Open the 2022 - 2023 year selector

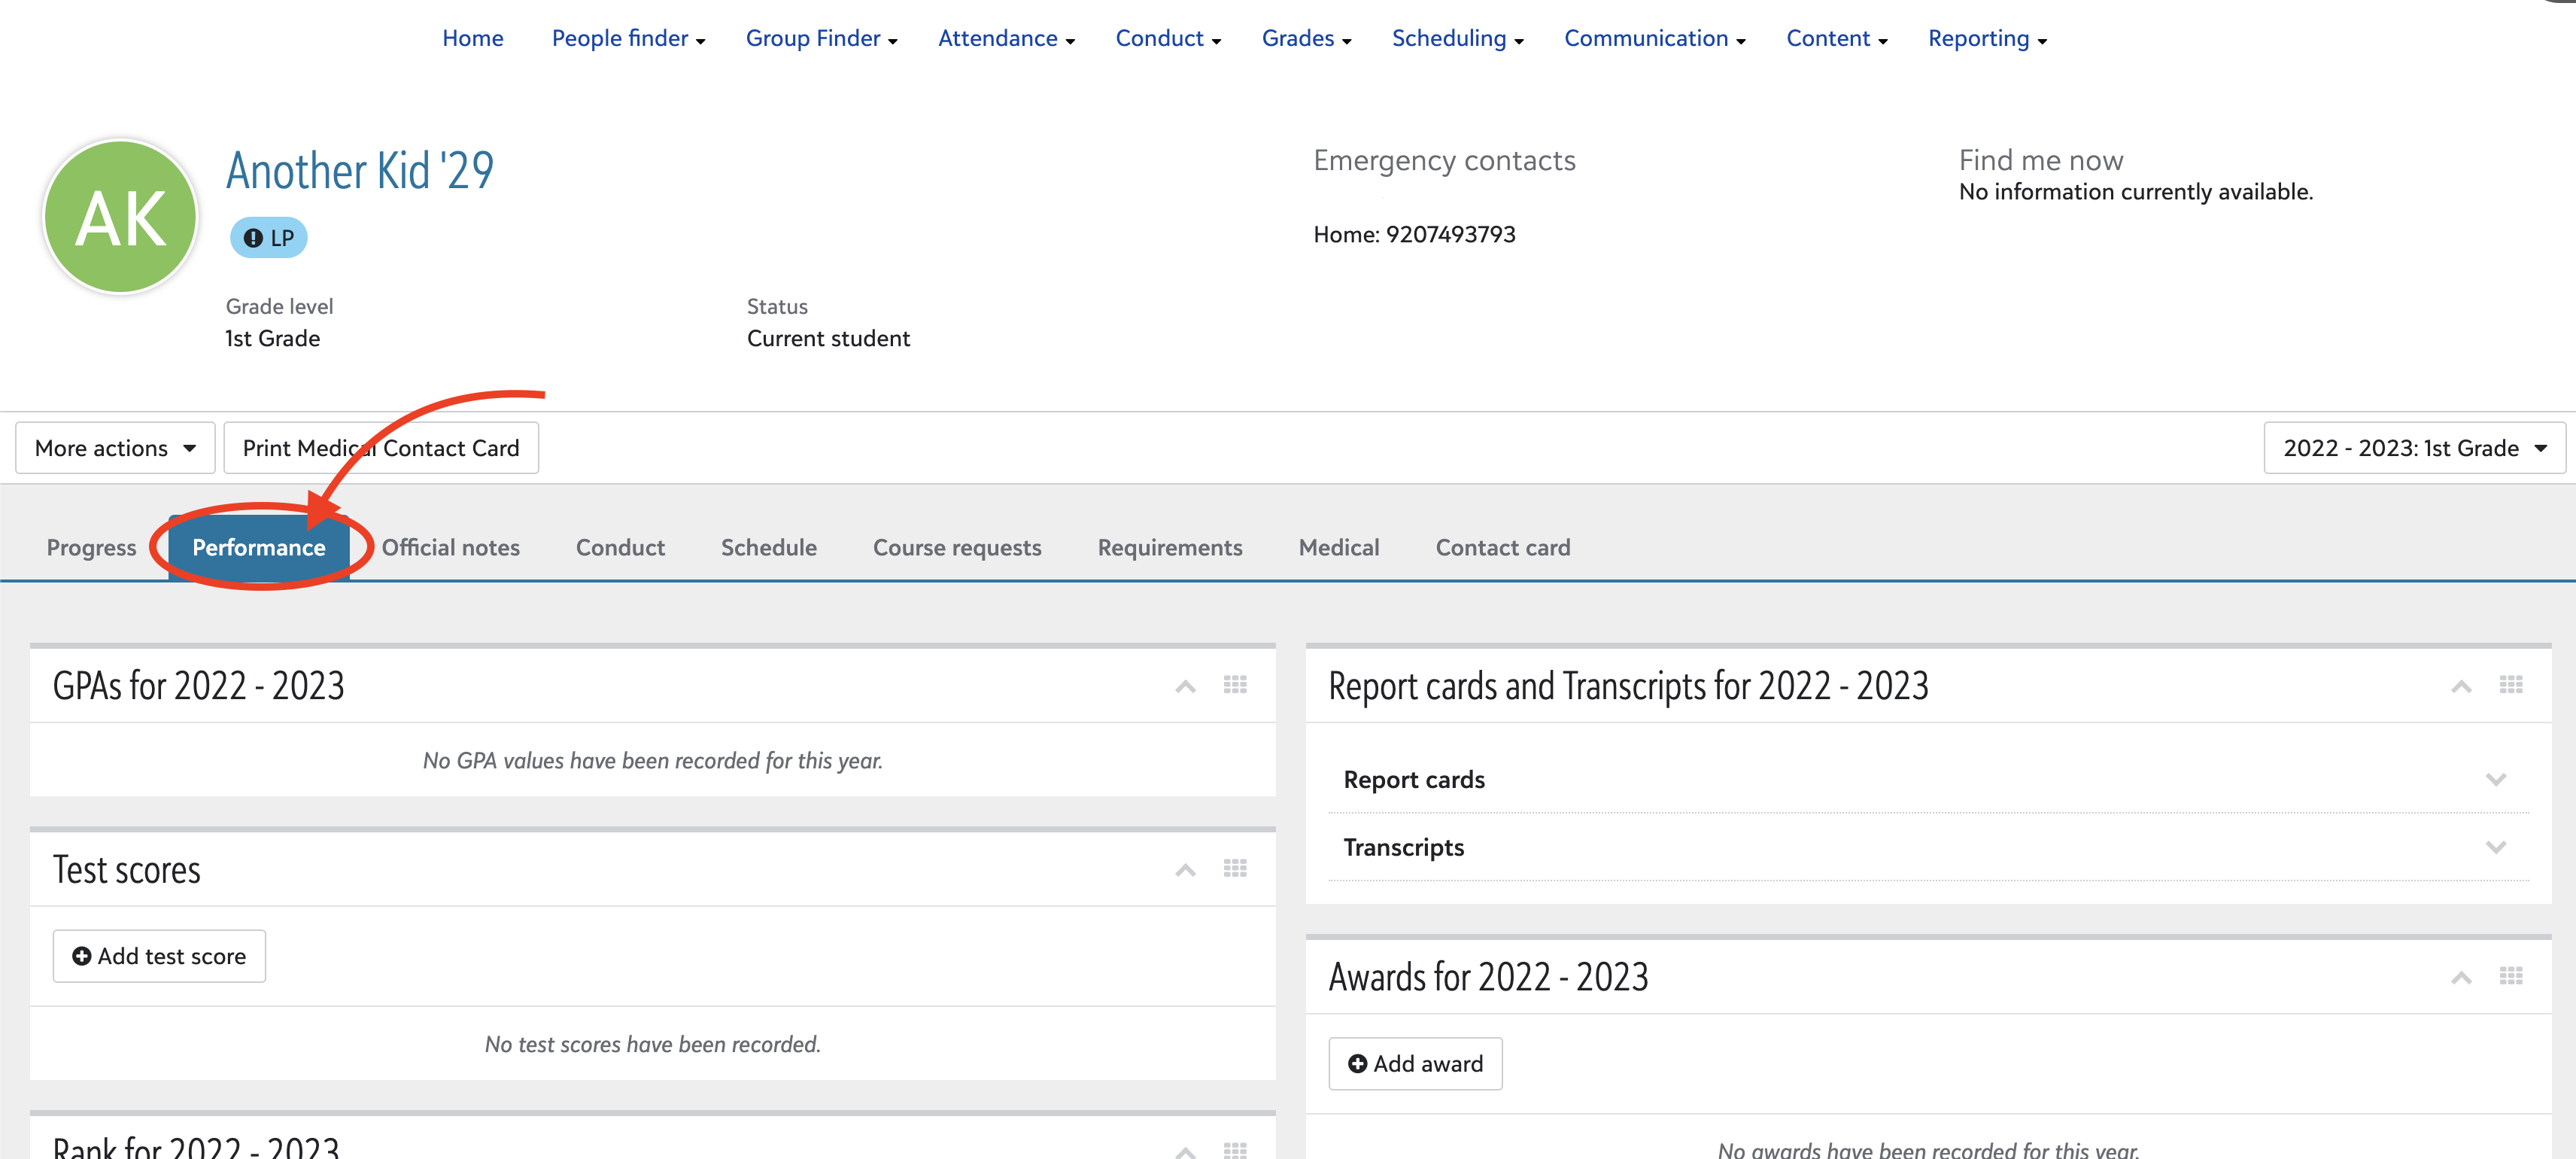2413,448
